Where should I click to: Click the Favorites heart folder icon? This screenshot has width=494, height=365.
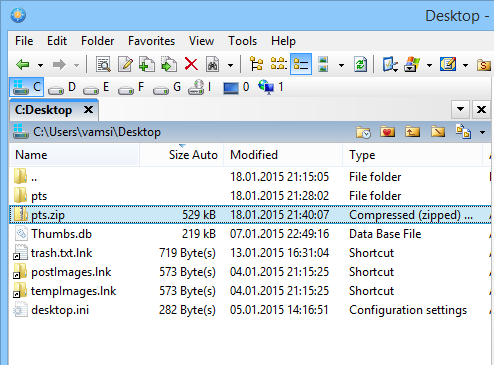point(387,132)
